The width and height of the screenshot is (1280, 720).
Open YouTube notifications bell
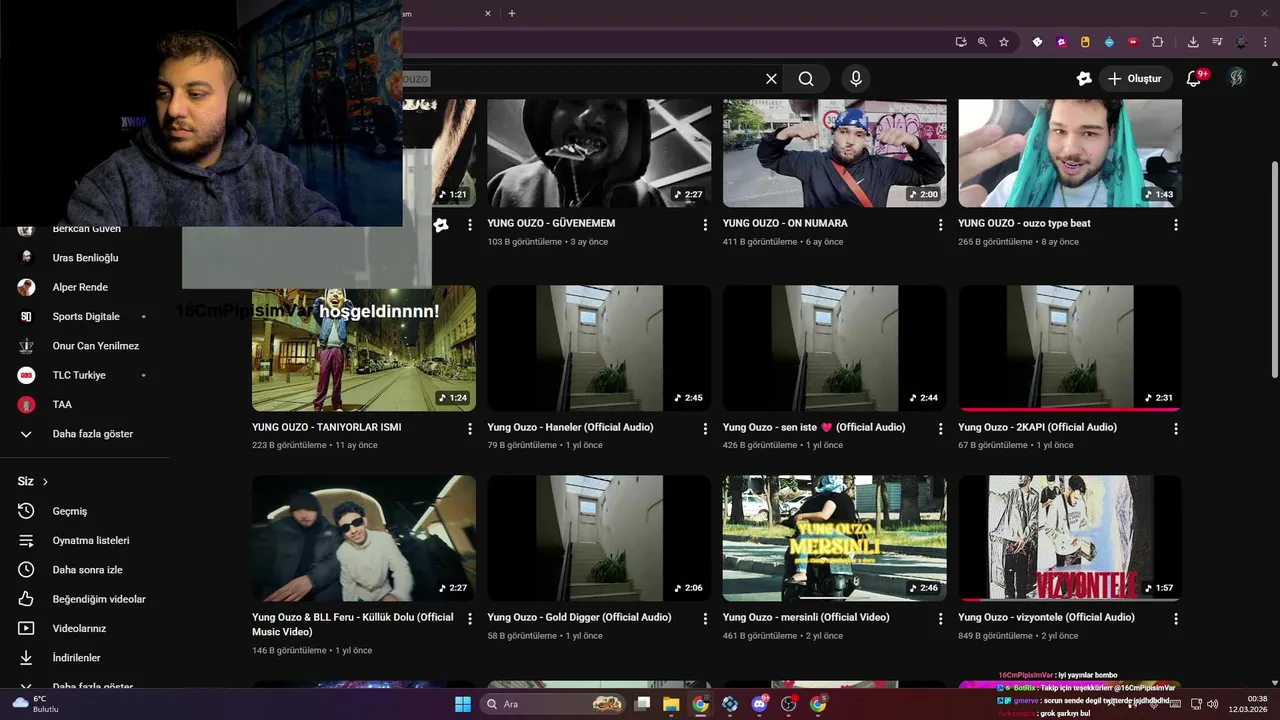(x=1194, y=79)
